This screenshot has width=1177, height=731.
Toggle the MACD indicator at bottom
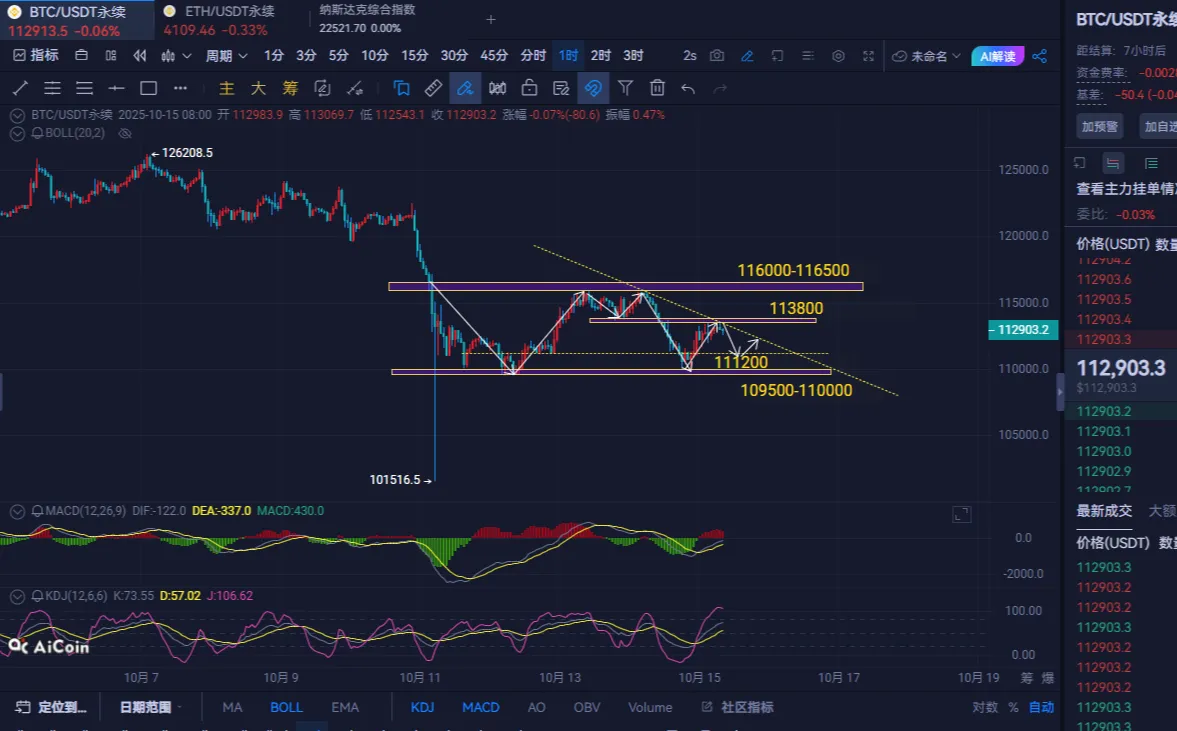(480, 707)
